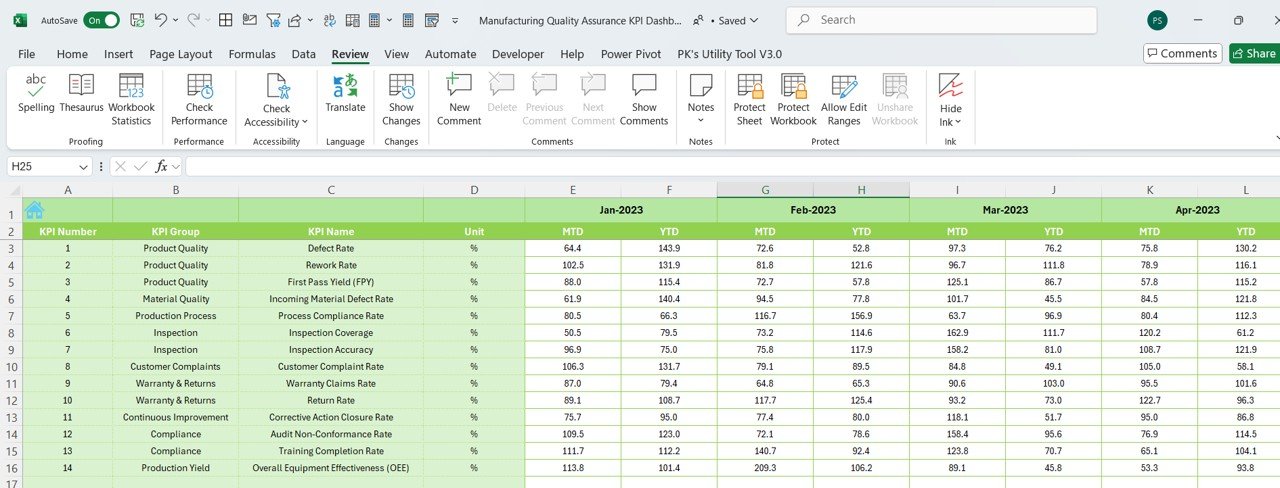Image resolution: width=1280 pixels, height=488 pixels.
Task: Click the Check Accessibility icon
Action: pyautogui.click(x=277, y=87)
